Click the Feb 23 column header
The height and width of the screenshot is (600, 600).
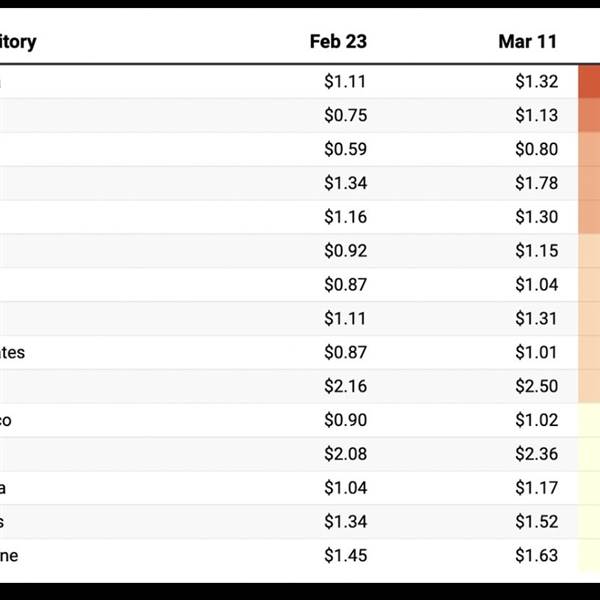point(338,41)
